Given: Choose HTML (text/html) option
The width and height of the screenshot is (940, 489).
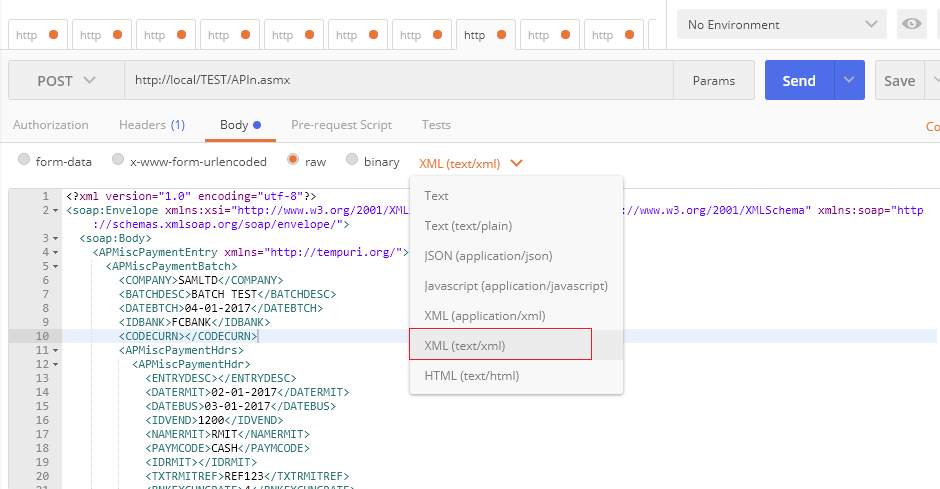Looking at the screenshot, I should click(516, 375).
